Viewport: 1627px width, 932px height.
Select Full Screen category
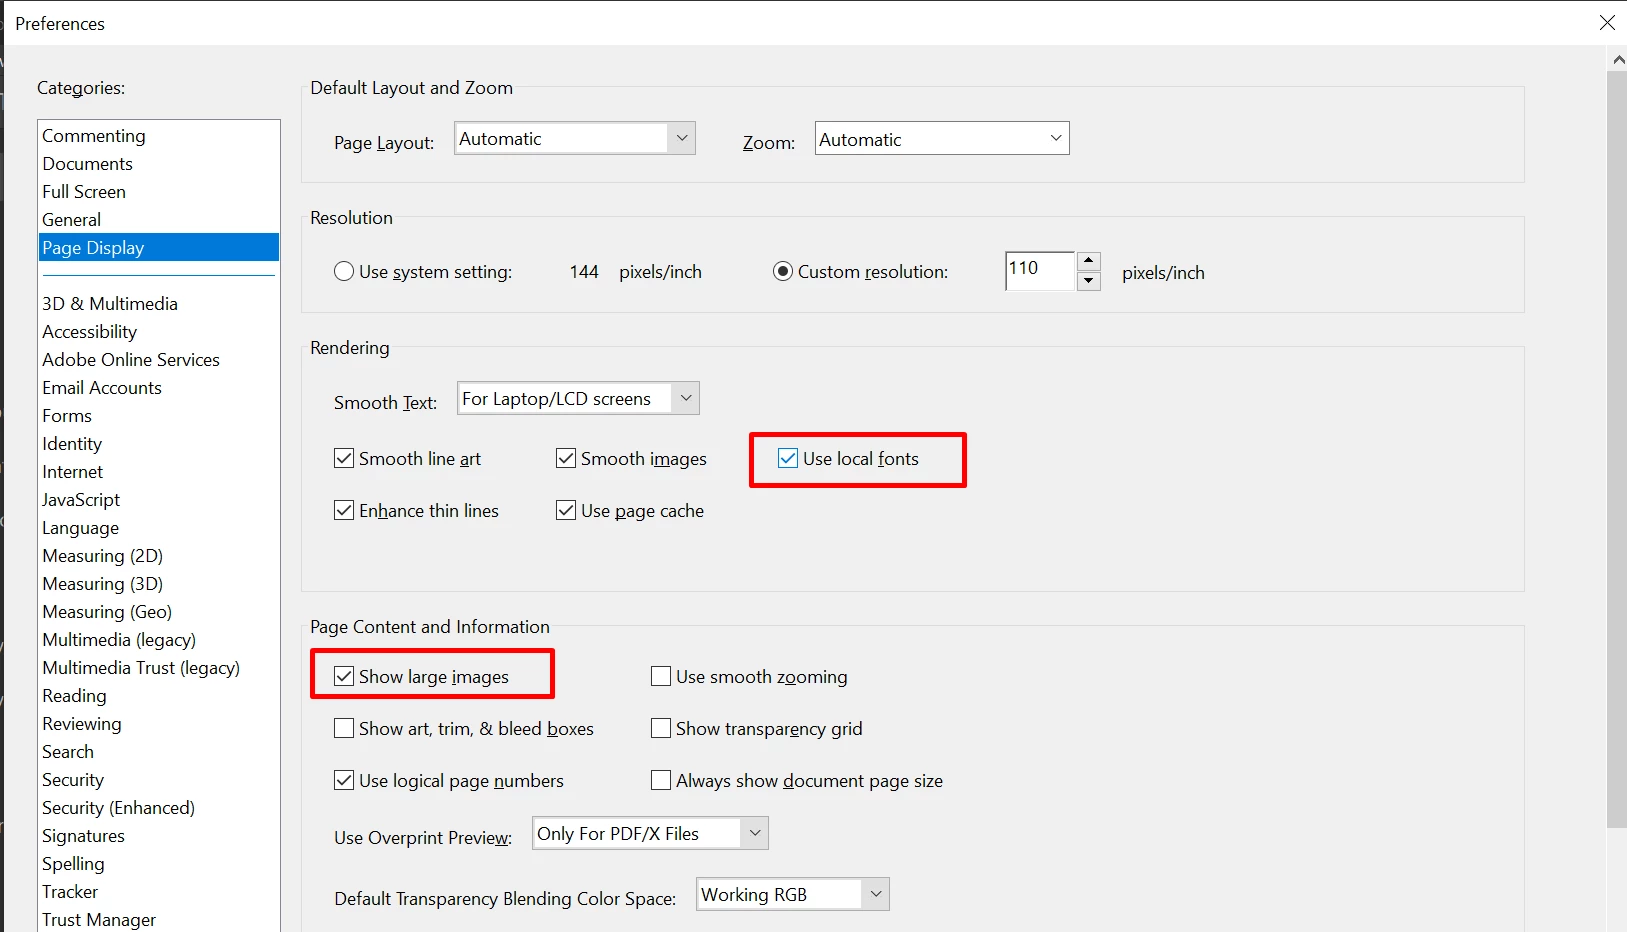click(158, 191)
